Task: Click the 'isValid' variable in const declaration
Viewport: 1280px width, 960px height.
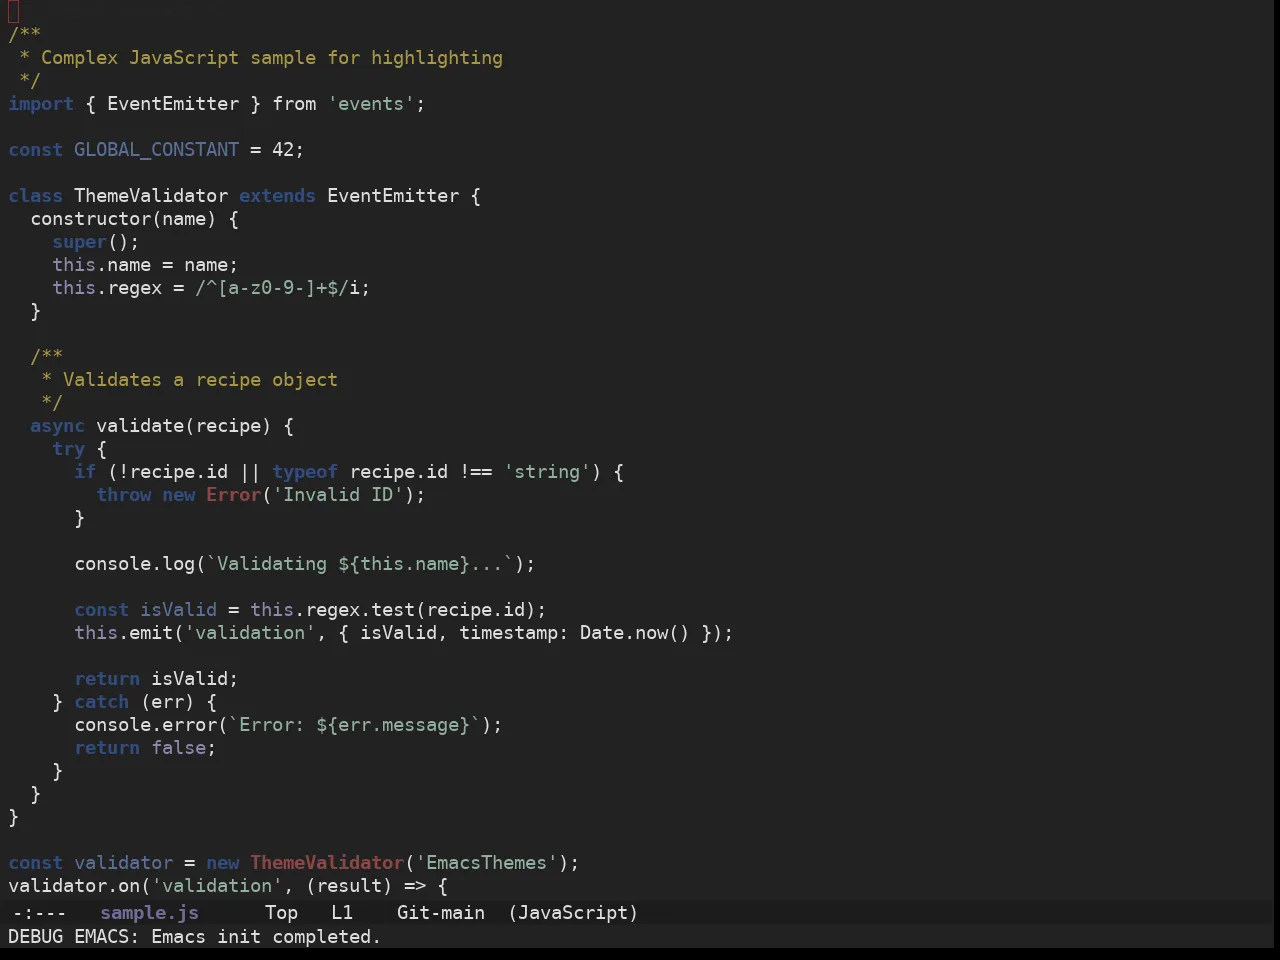Action: point(178,609)
